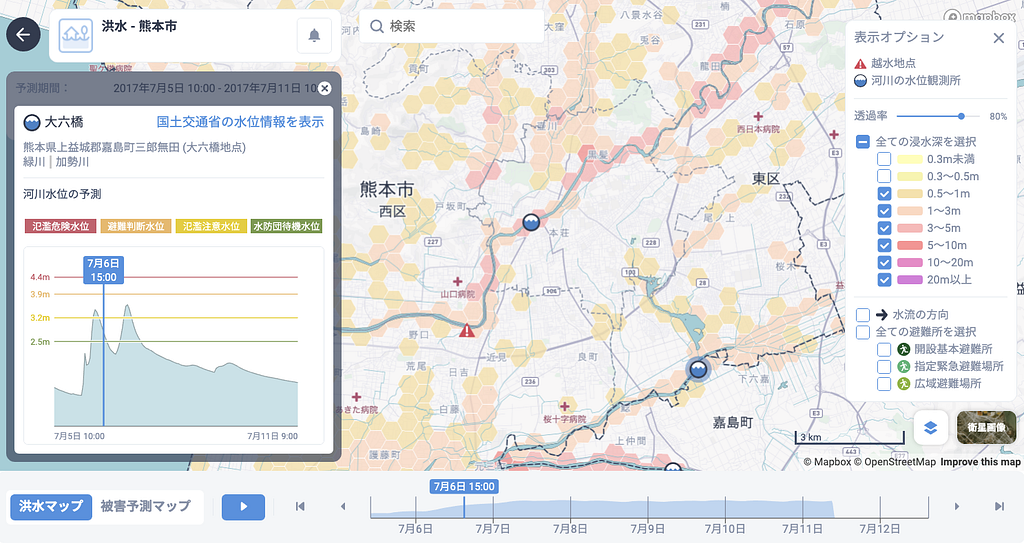
Task: Skip to the timeline end
Action: [999, 506]
